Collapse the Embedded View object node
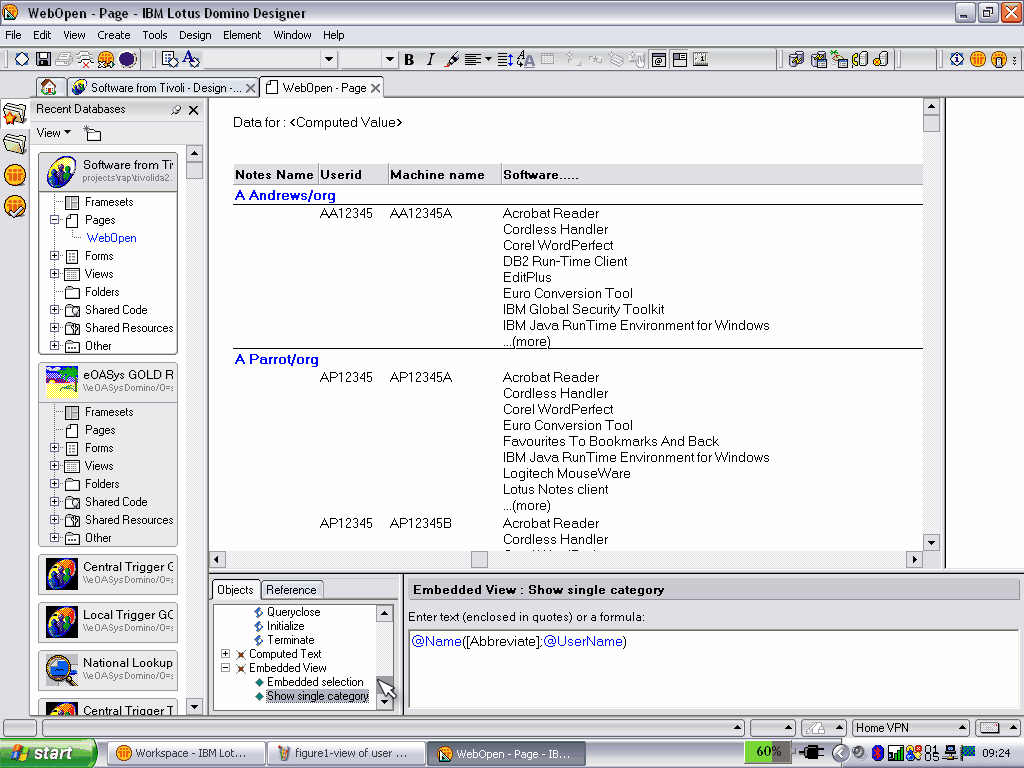 225,668
